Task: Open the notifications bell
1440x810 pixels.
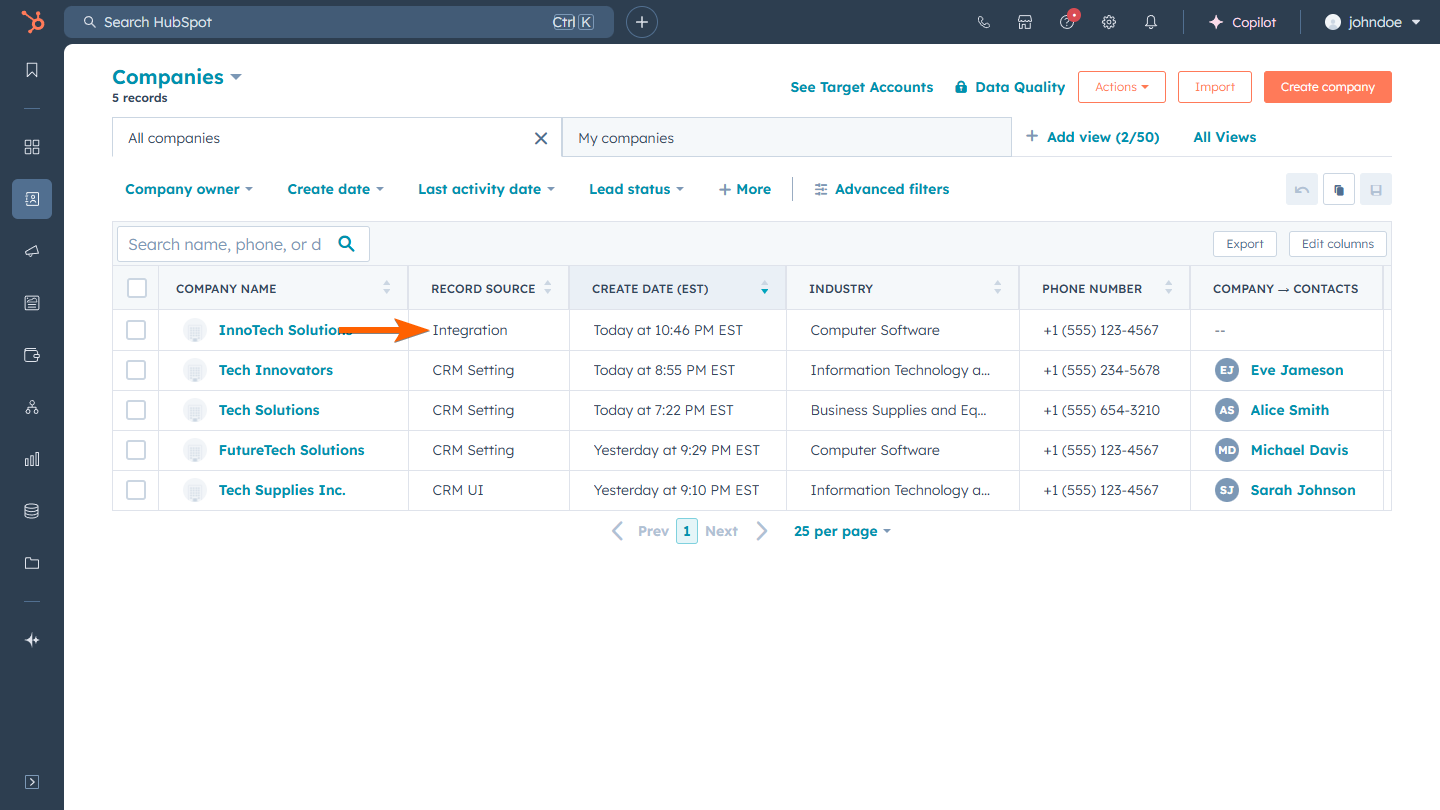Action: click(x=1151, y=22)
